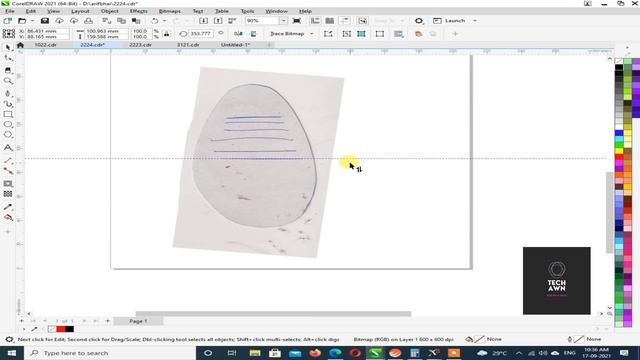Click the Import icon

tap(203, 20)
